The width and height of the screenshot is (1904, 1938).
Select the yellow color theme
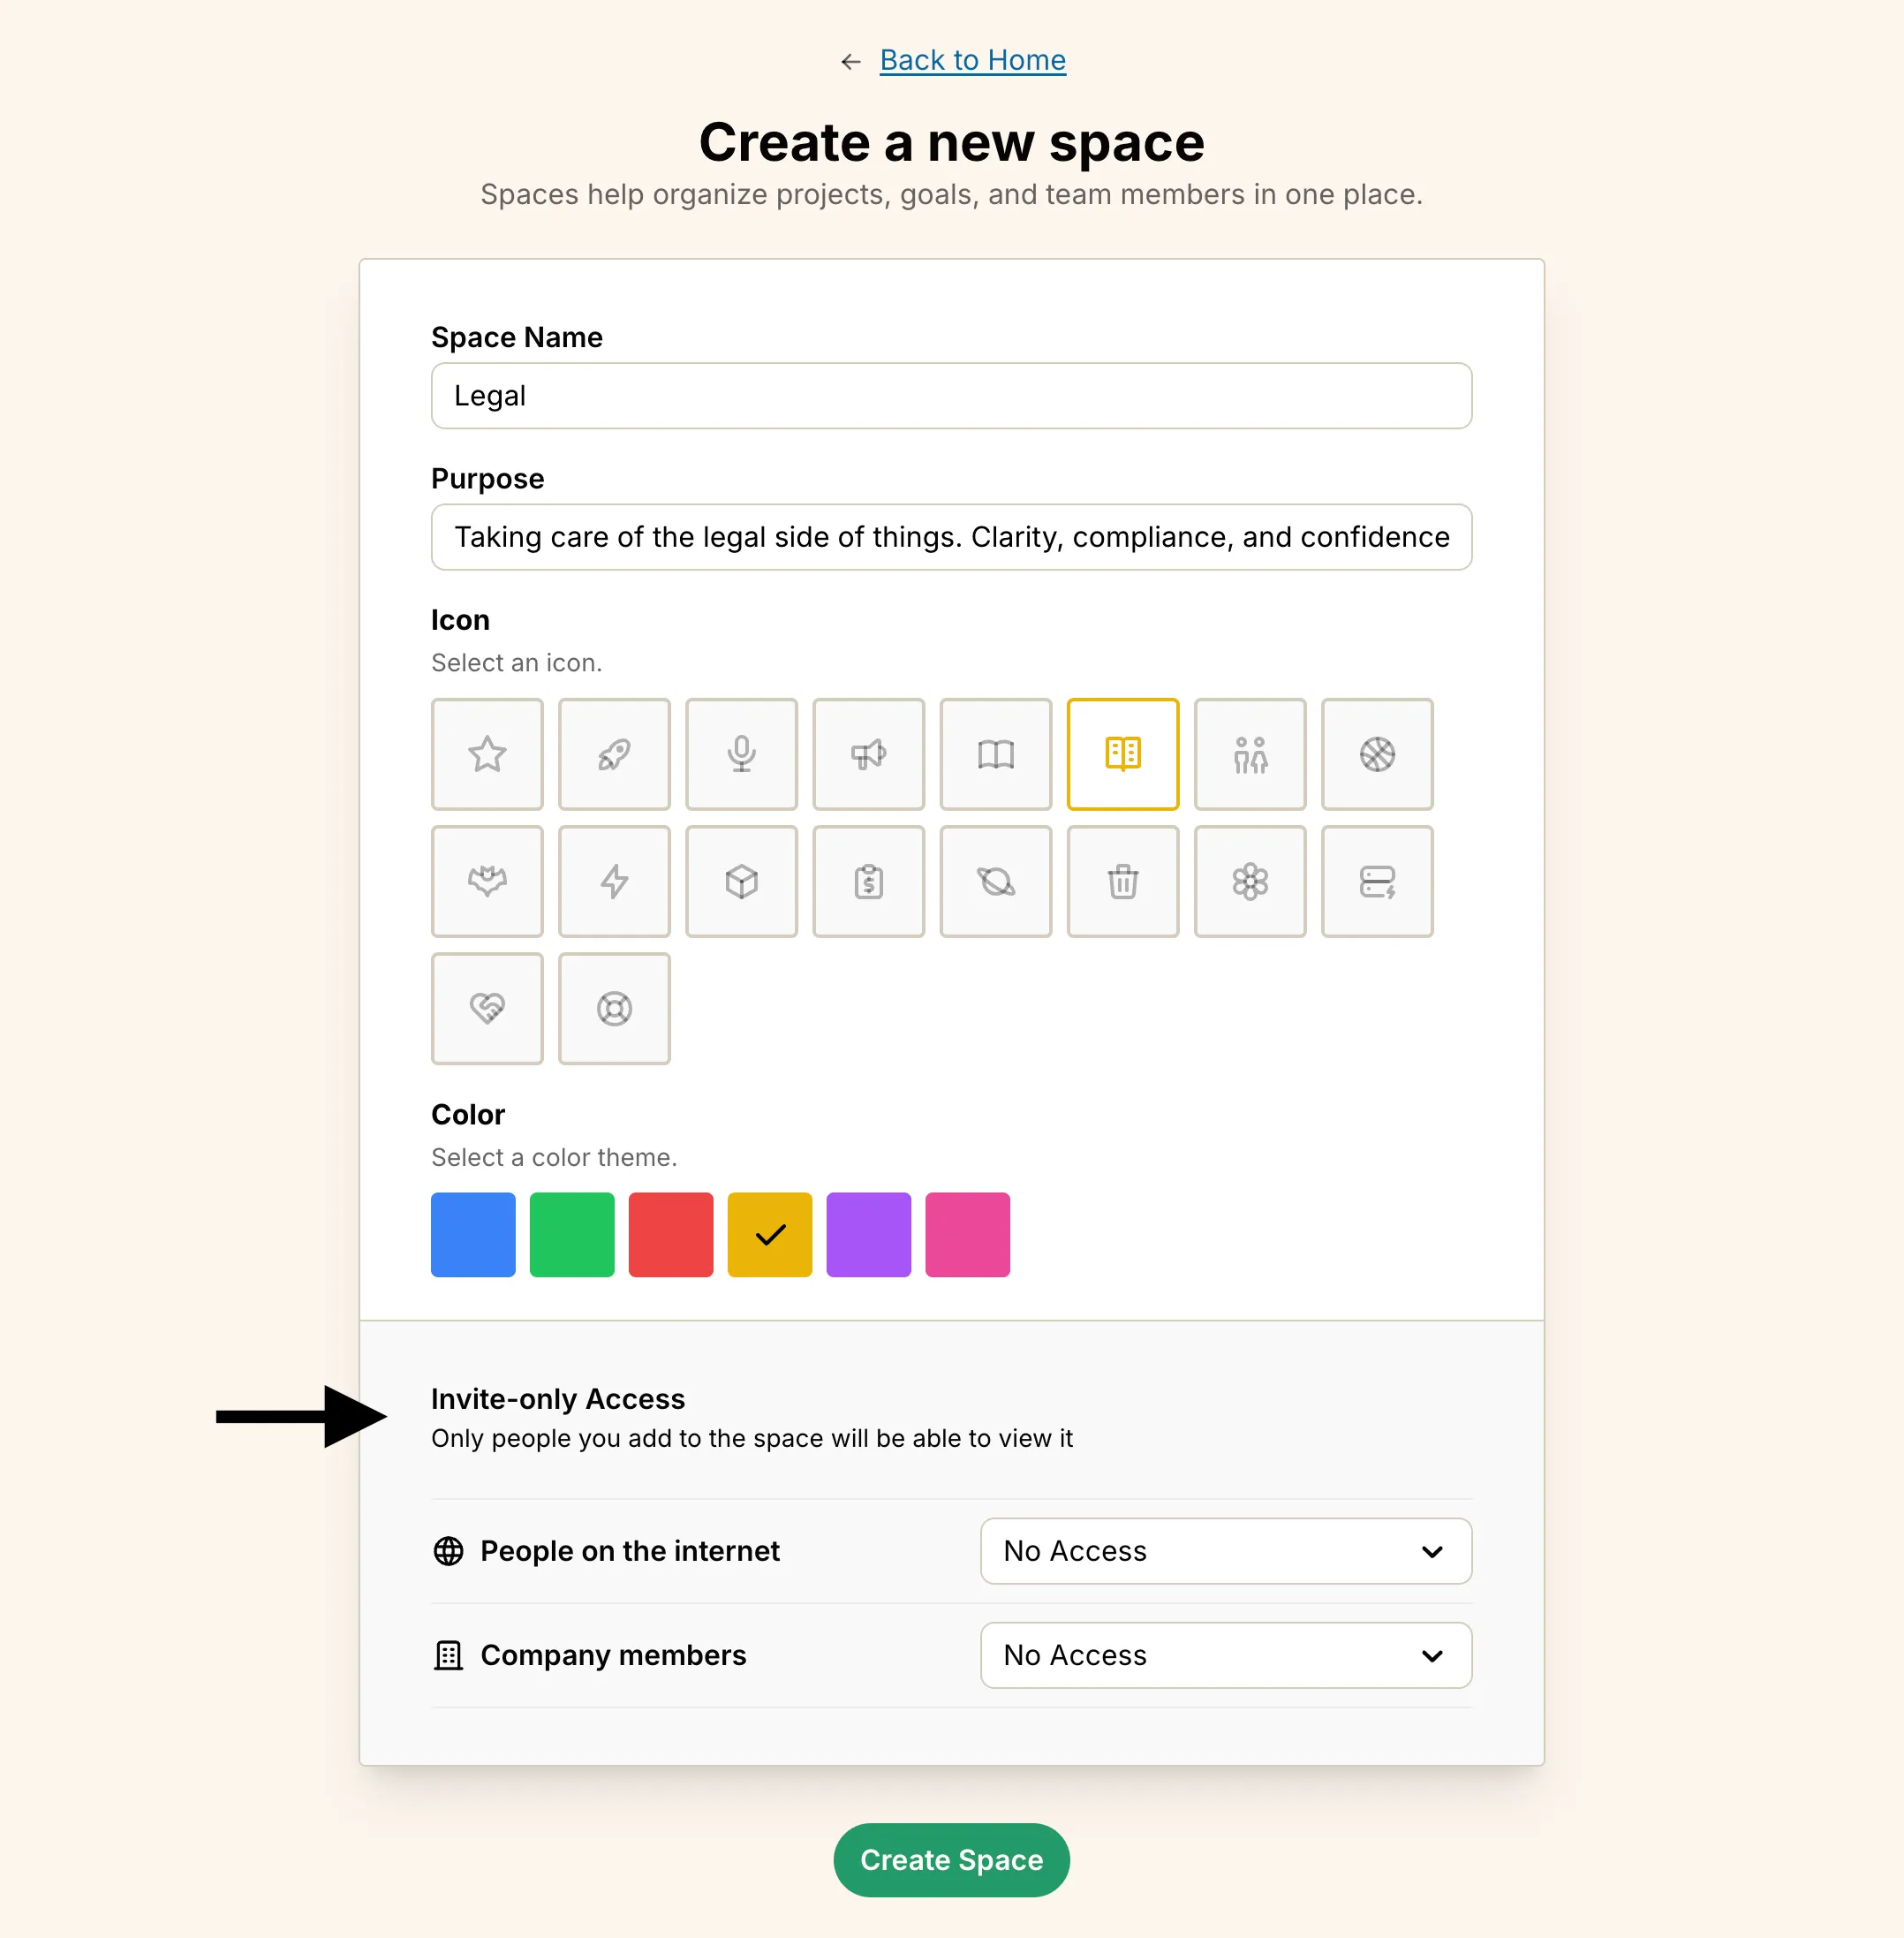pyautogui.click(x=769, y=1233)
